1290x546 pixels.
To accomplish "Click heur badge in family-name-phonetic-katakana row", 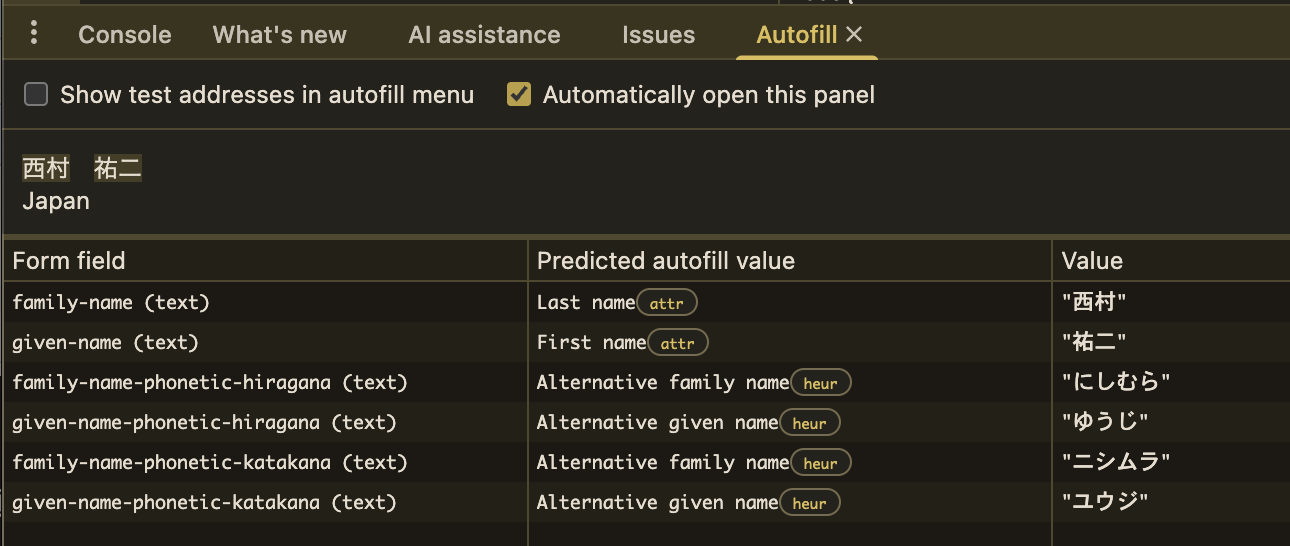I will point(821,463).
